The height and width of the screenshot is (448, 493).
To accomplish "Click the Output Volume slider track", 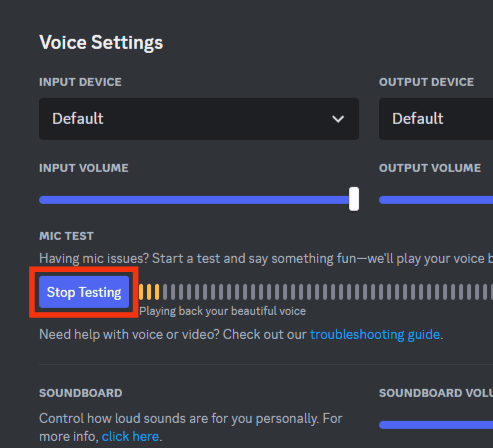I will (436, 200).
